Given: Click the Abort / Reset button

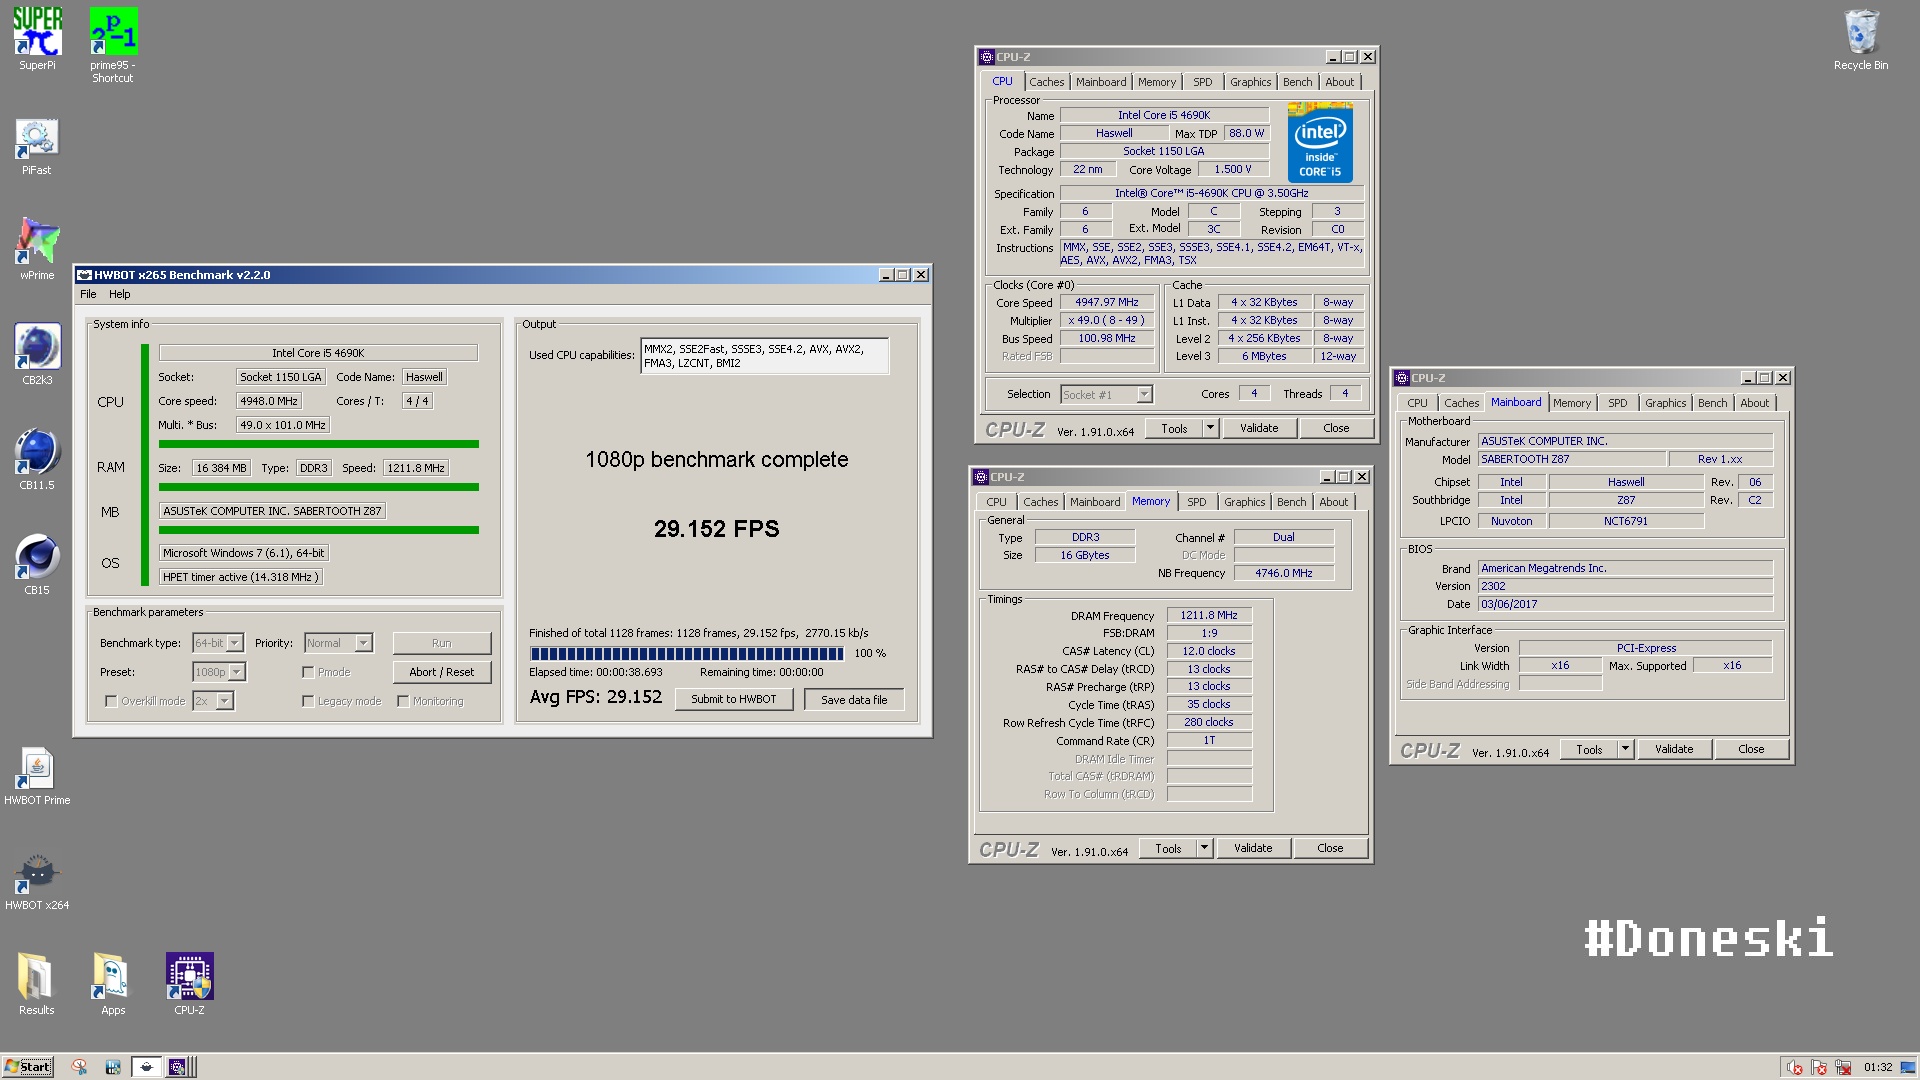Looking at the screenshot, I should (441, 672).
